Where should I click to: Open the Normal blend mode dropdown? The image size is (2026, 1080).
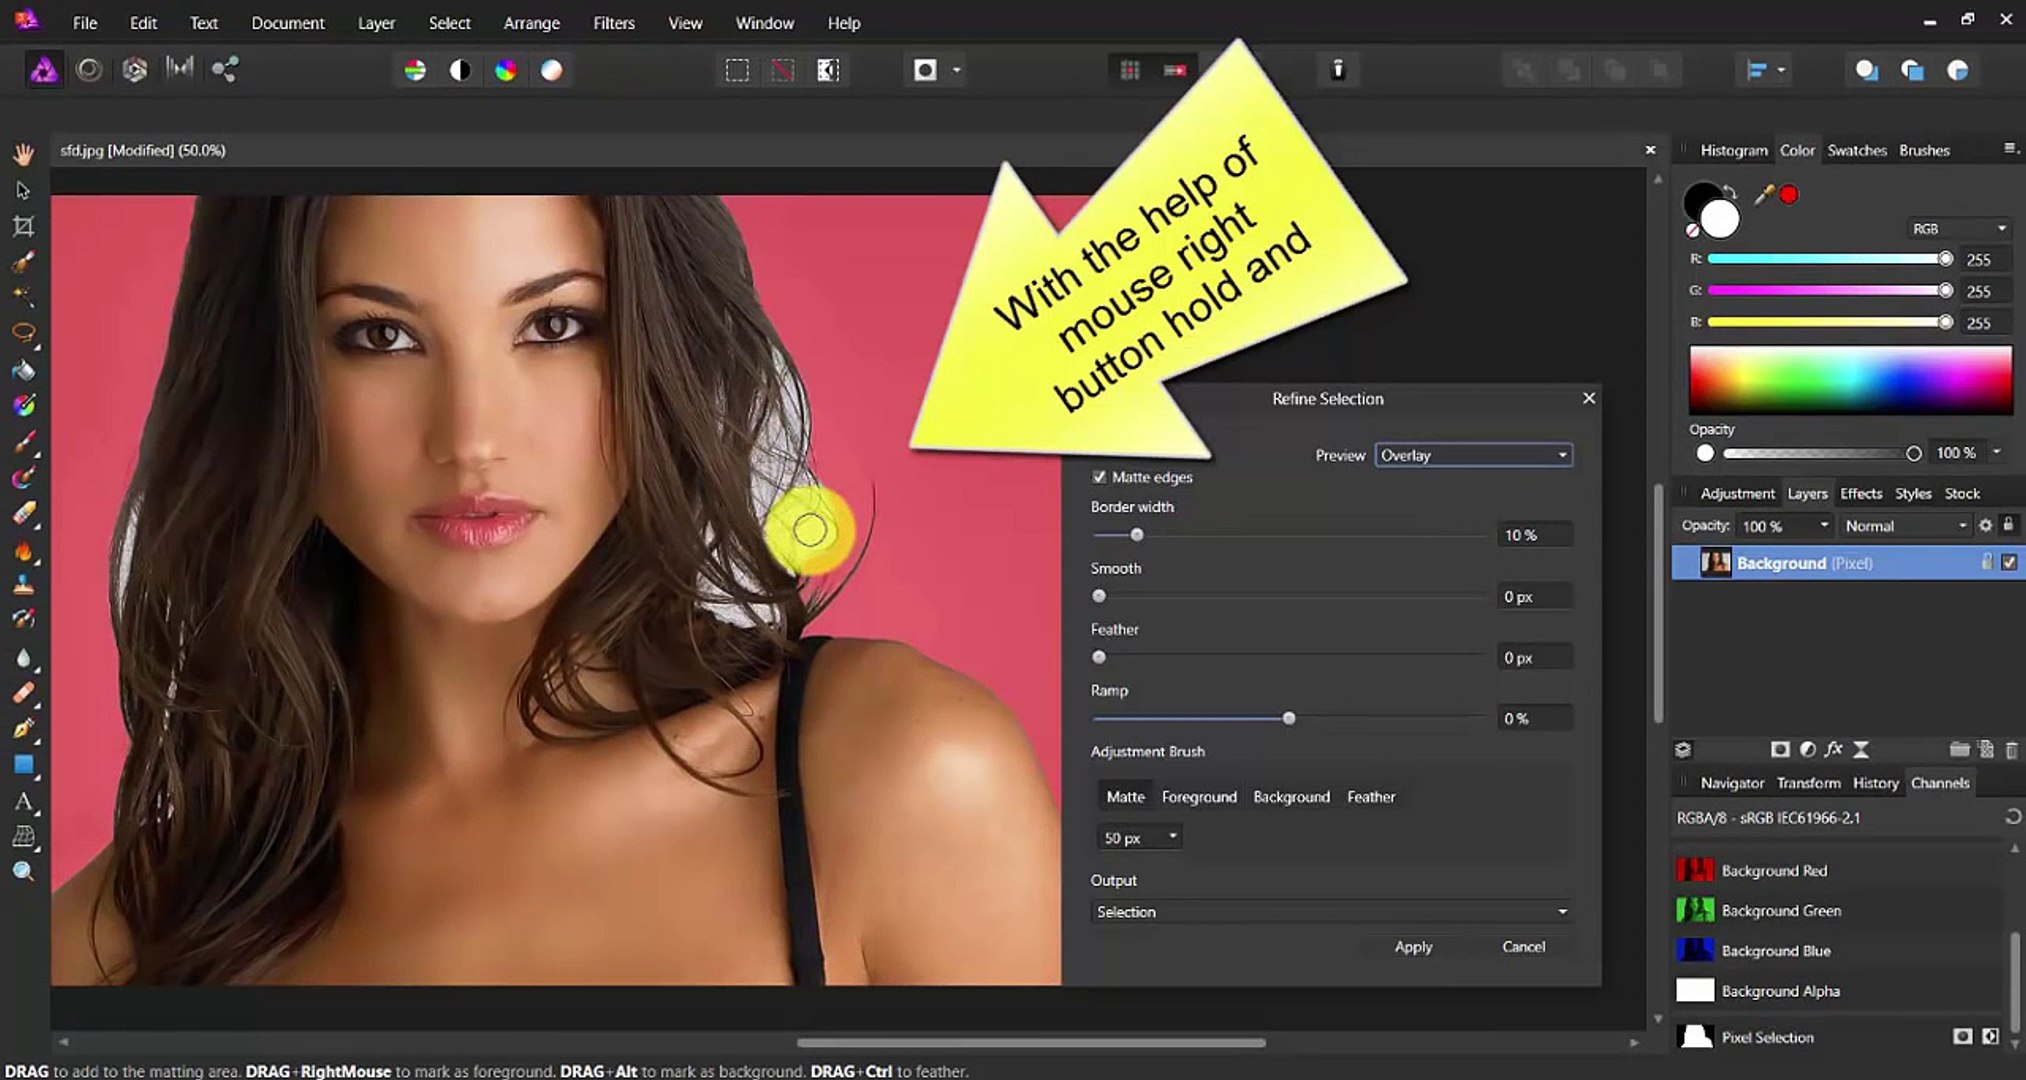point(1904,526)
